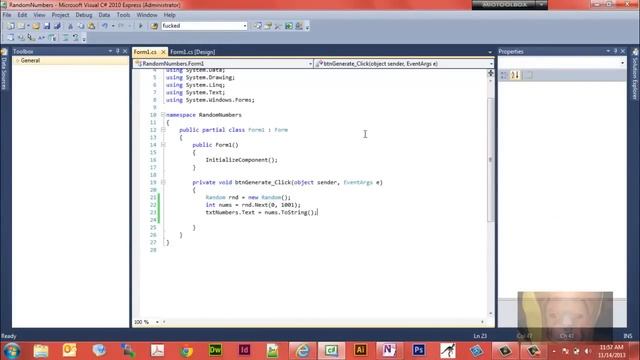Open the find combo box dropdown
The width and height of the screenshot is (640, 360).
(244, 26)
